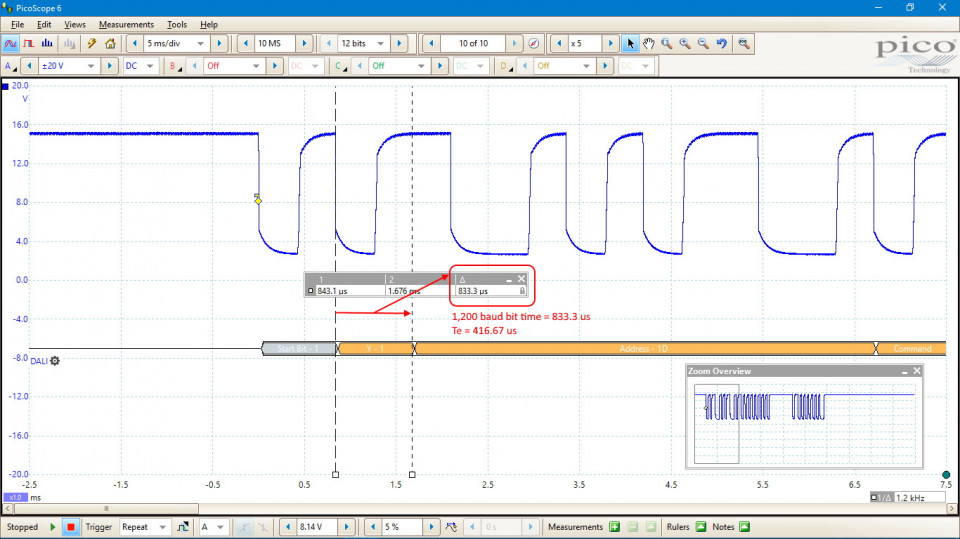The width and height of the screenshot is (960, 539).
Task: Toggle the Rulers legend button
Action: (701, 527)
